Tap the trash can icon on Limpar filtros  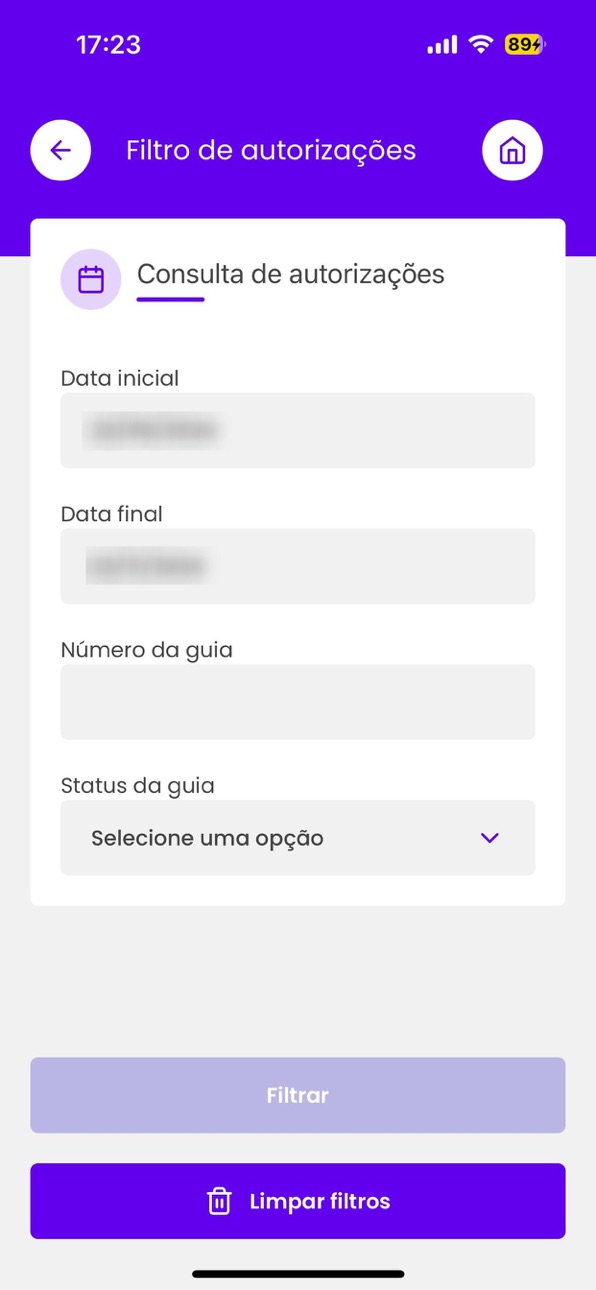219,1201
